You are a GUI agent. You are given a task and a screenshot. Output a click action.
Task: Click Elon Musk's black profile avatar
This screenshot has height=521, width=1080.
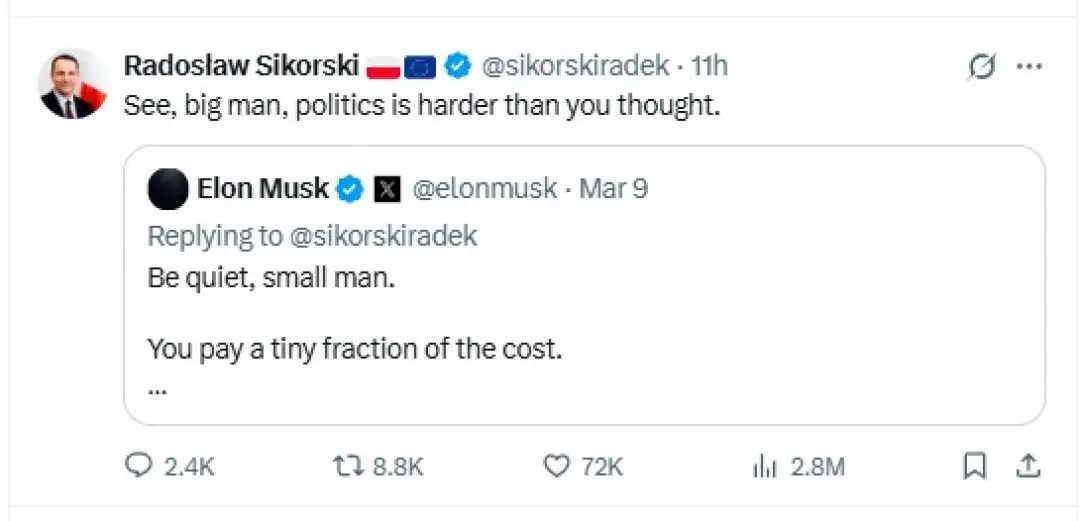(x=168, y=189)
